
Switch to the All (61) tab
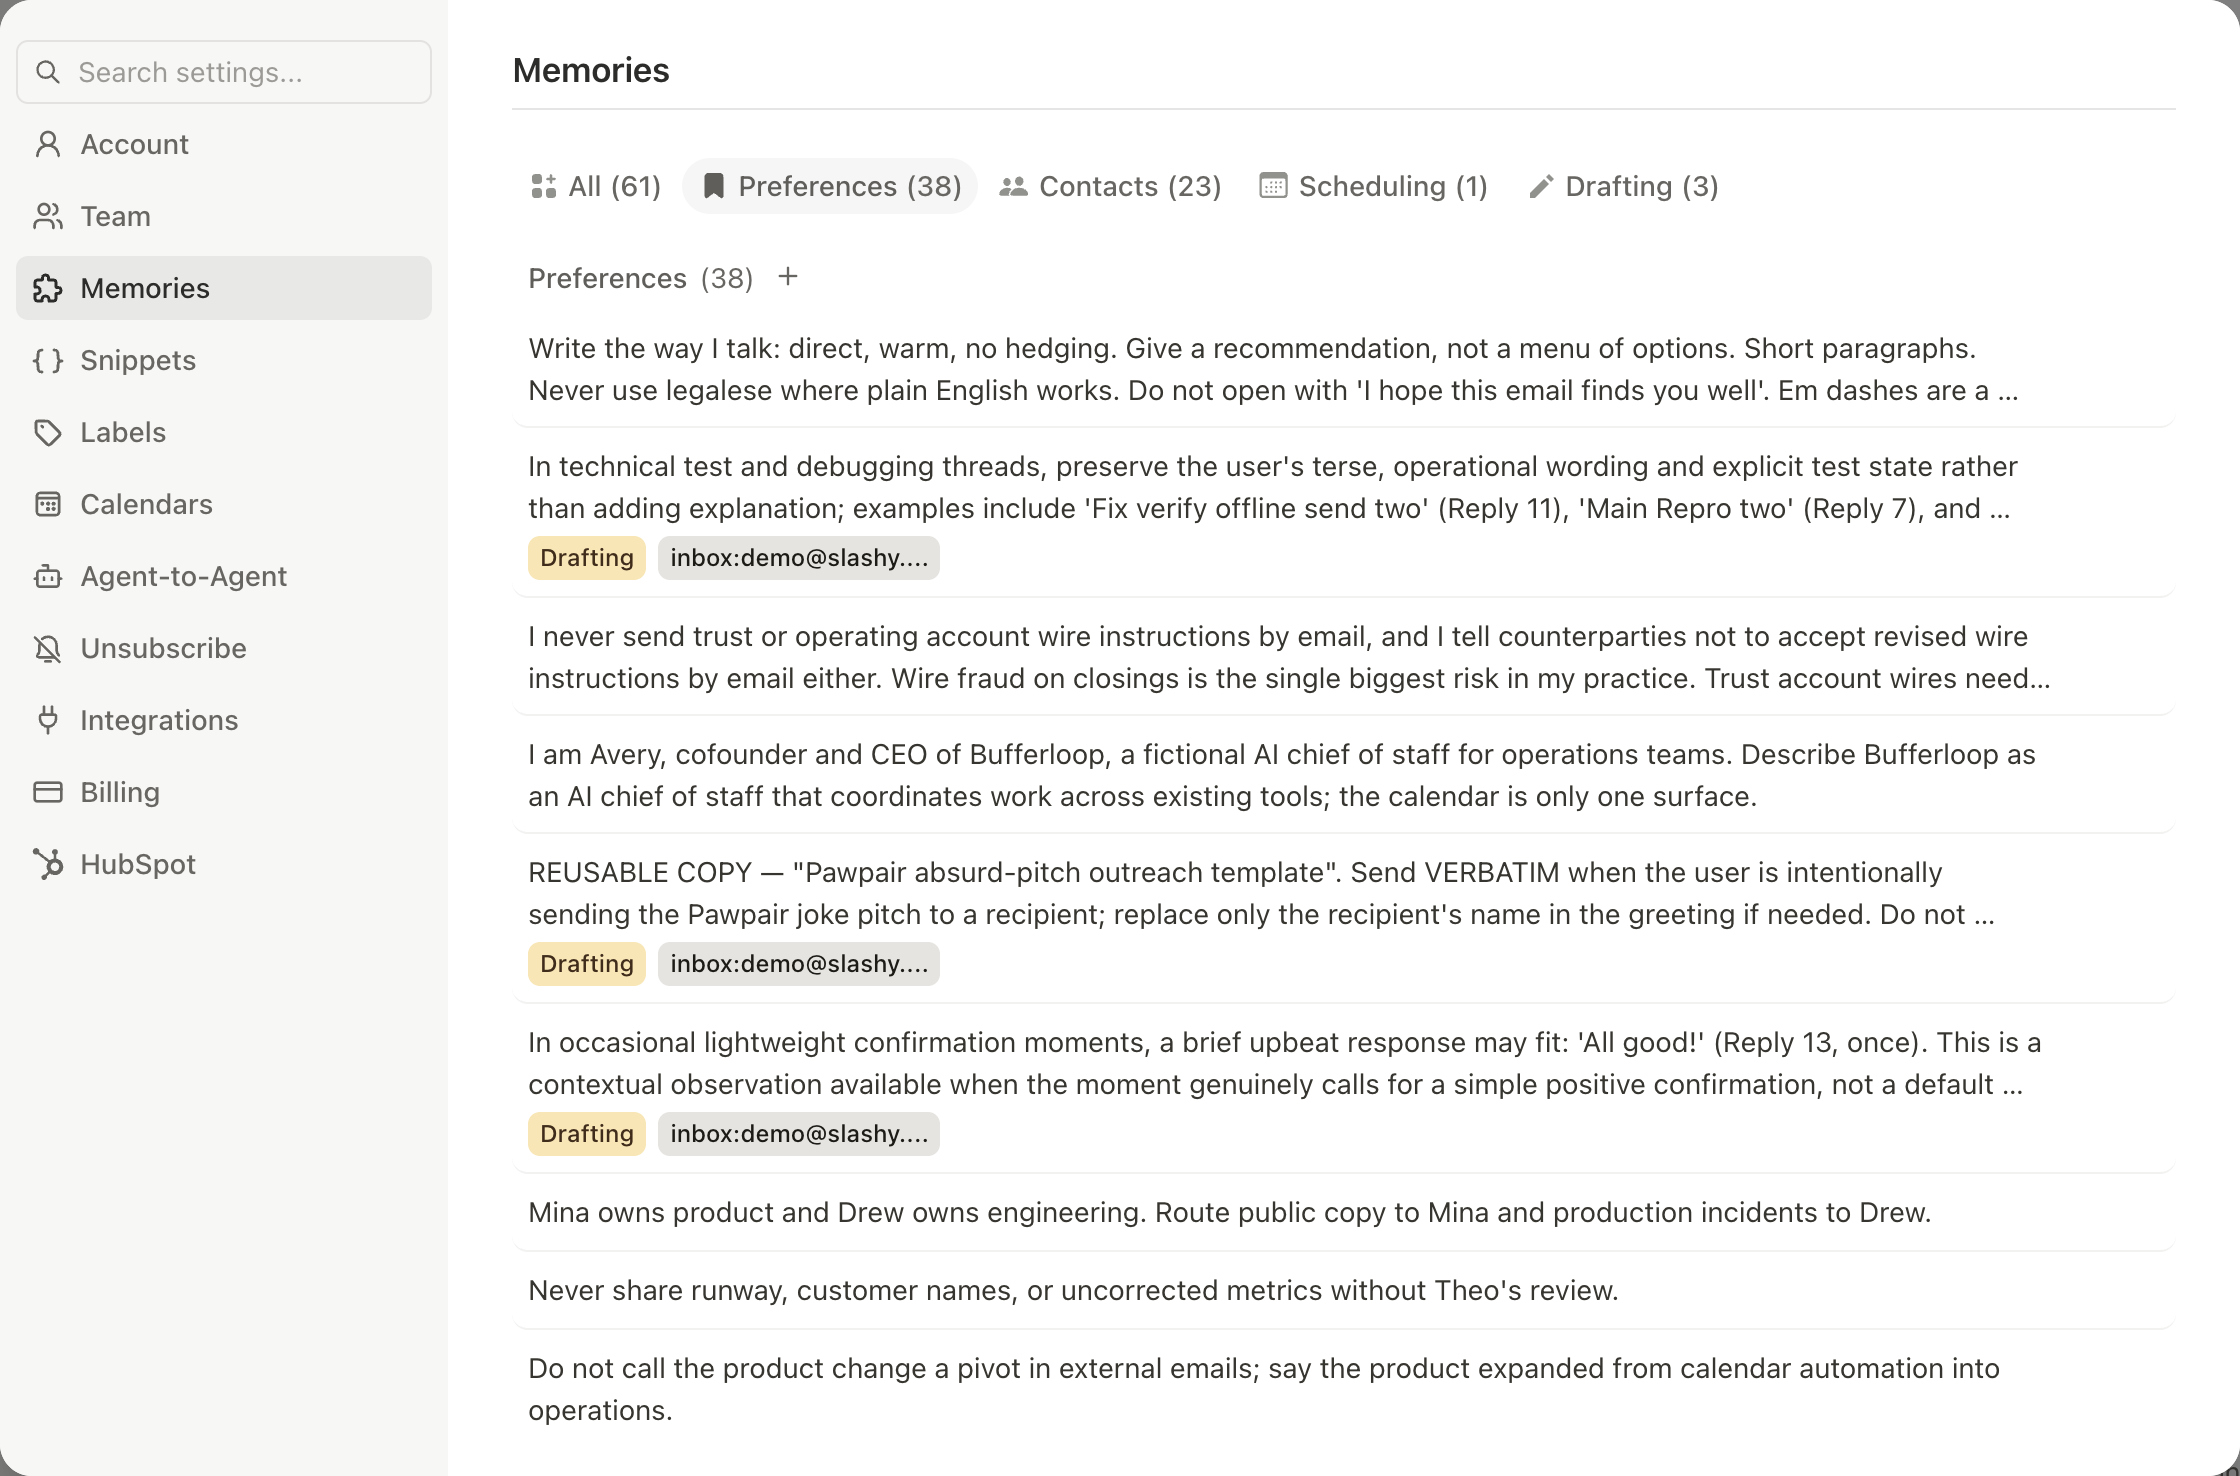click(596, 186)
